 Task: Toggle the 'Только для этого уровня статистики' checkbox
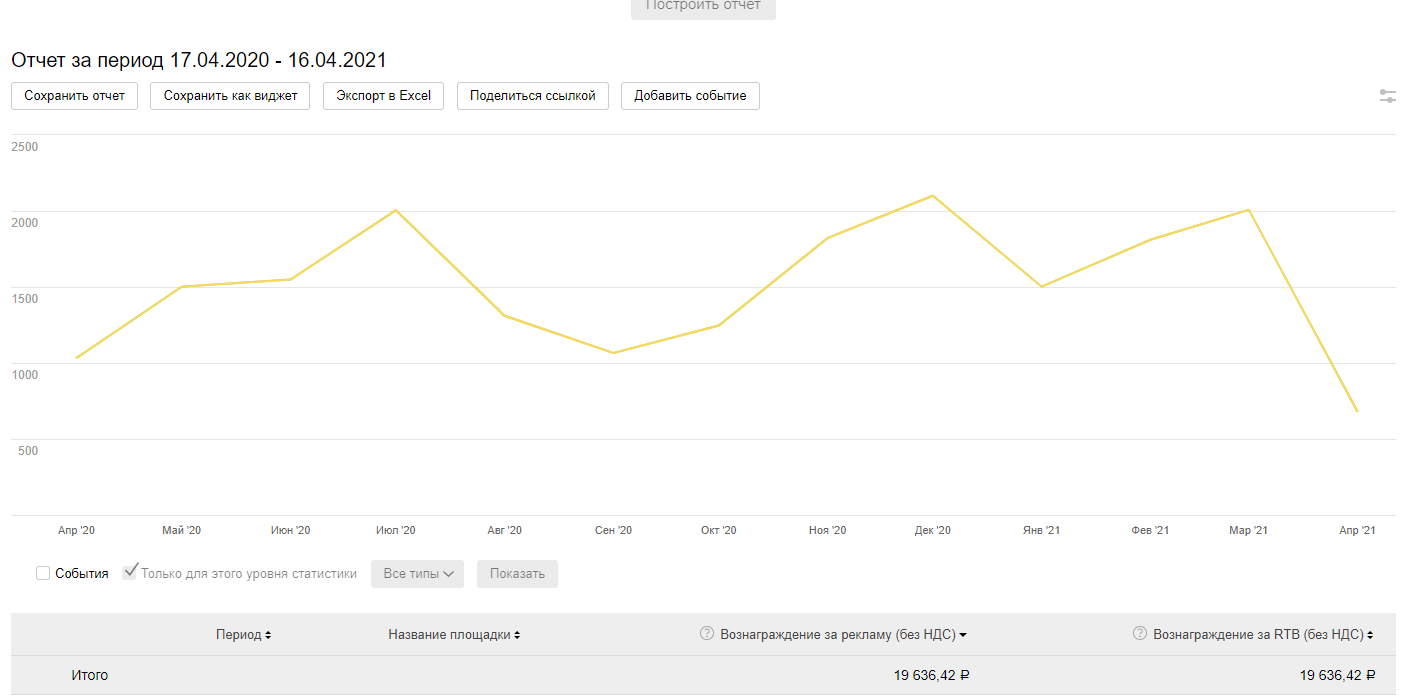pyautogui.click(x=129, y=573)
